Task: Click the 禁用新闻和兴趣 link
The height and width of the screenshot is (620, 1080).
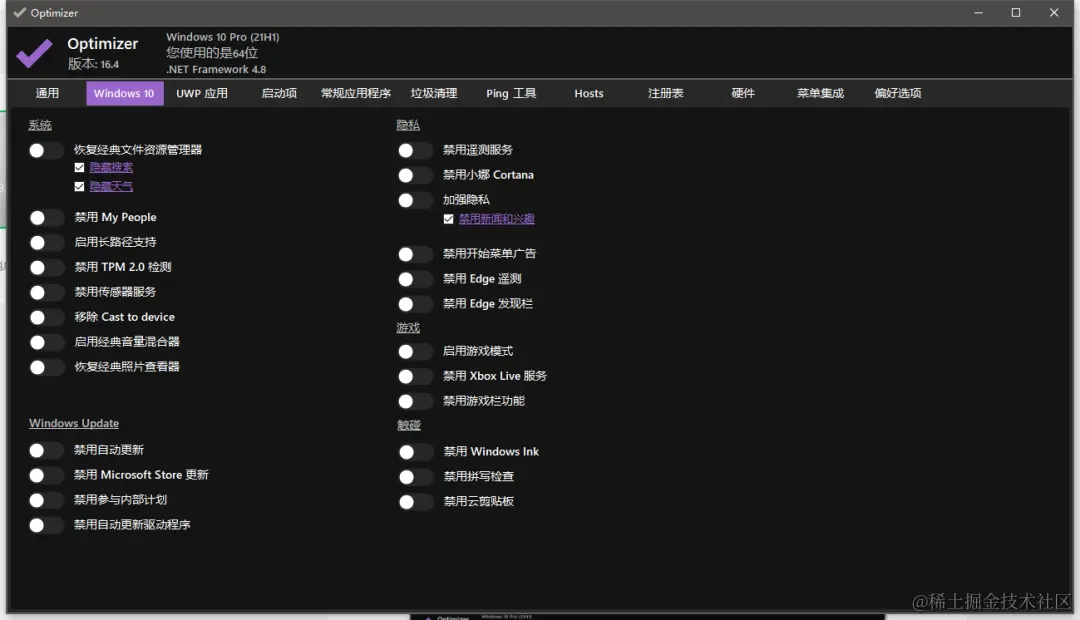Action: coord(497,219)
